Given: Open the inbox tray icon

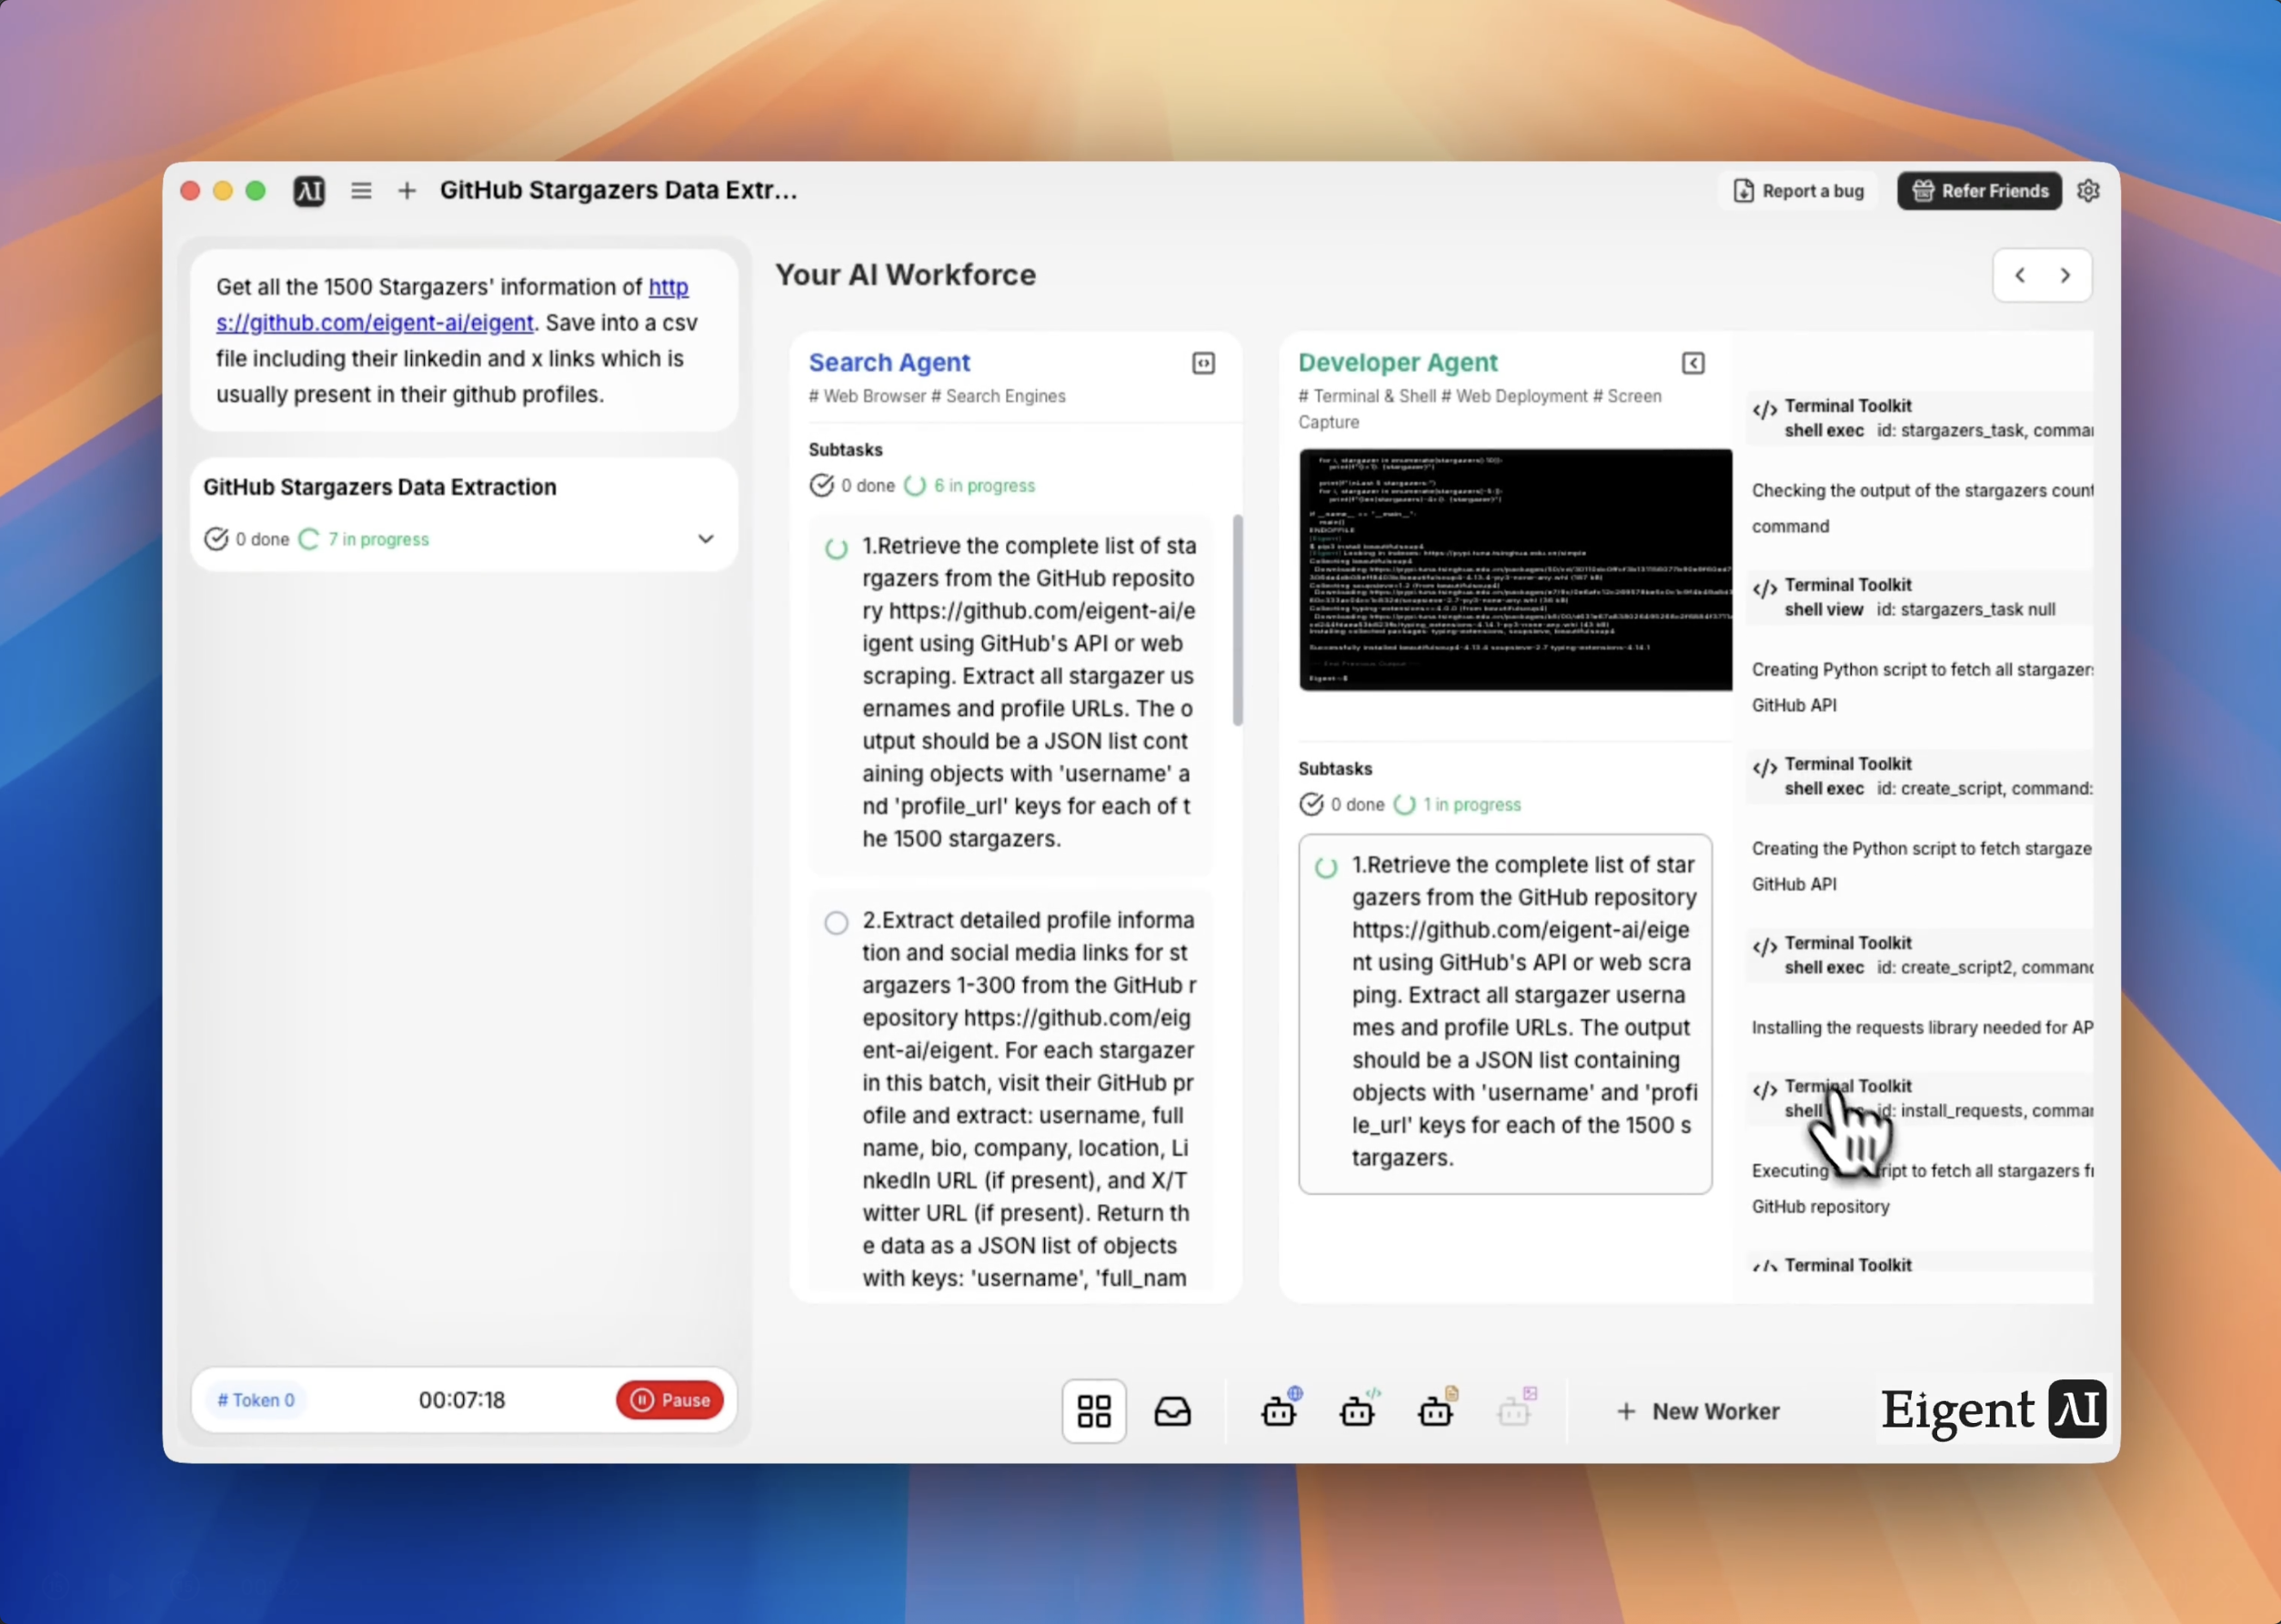Looking at the screenshot, I should tap(1172, 1412).
